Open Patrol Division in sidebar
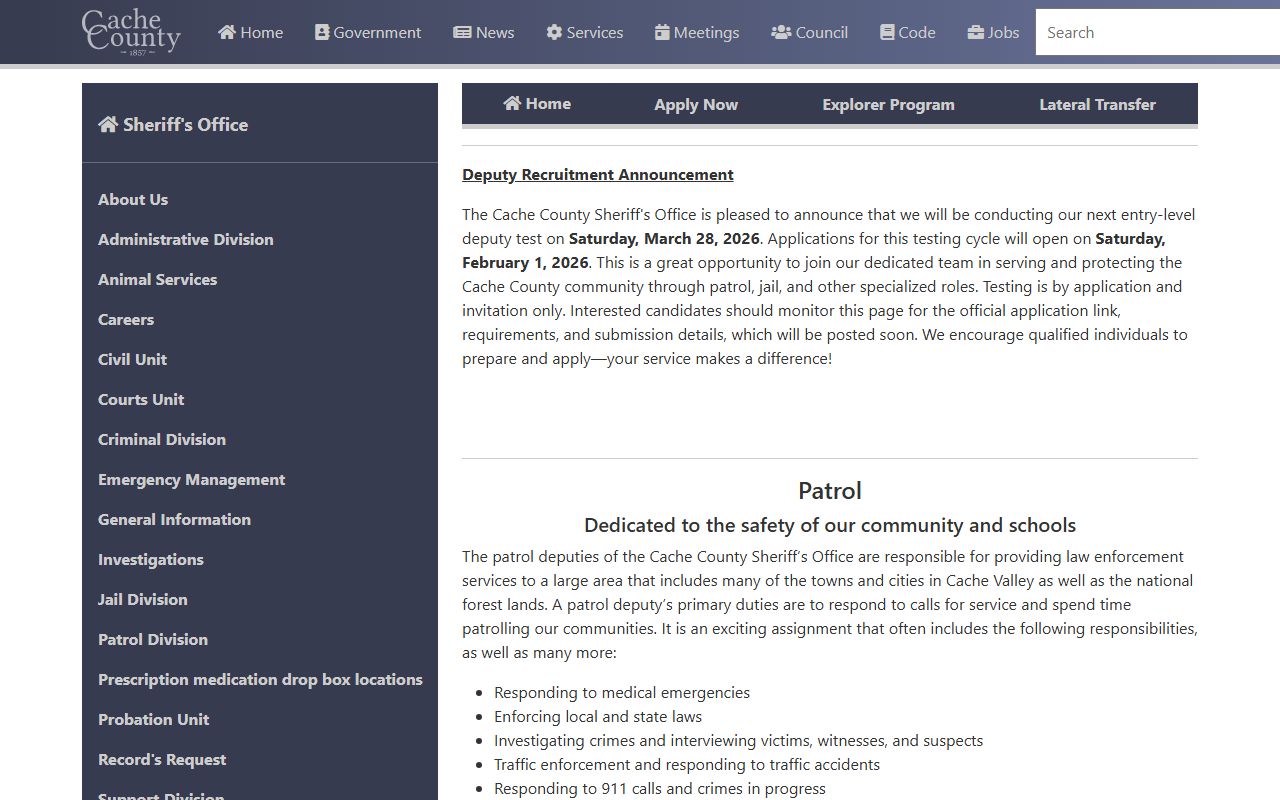Screen dimensions: 1280x800 tap(153, 639)
